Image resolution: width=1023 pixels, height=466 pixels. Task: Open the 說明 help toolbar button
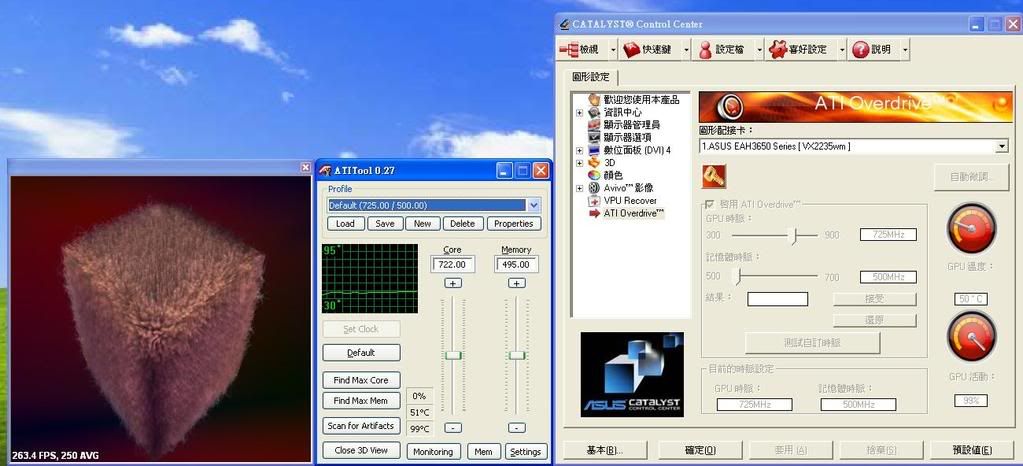(x=873, y=50)
